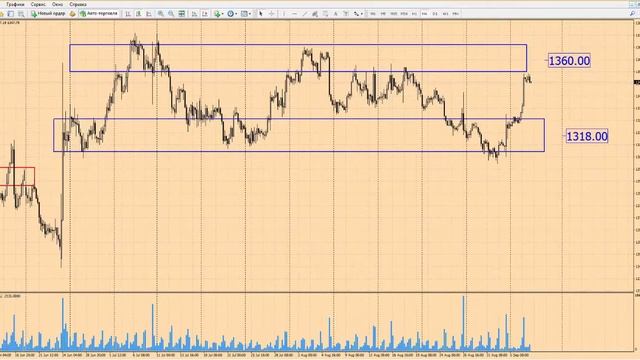Open the Сервис menu
The height and width of the screenshot is (360, 640).
(38, 4)
